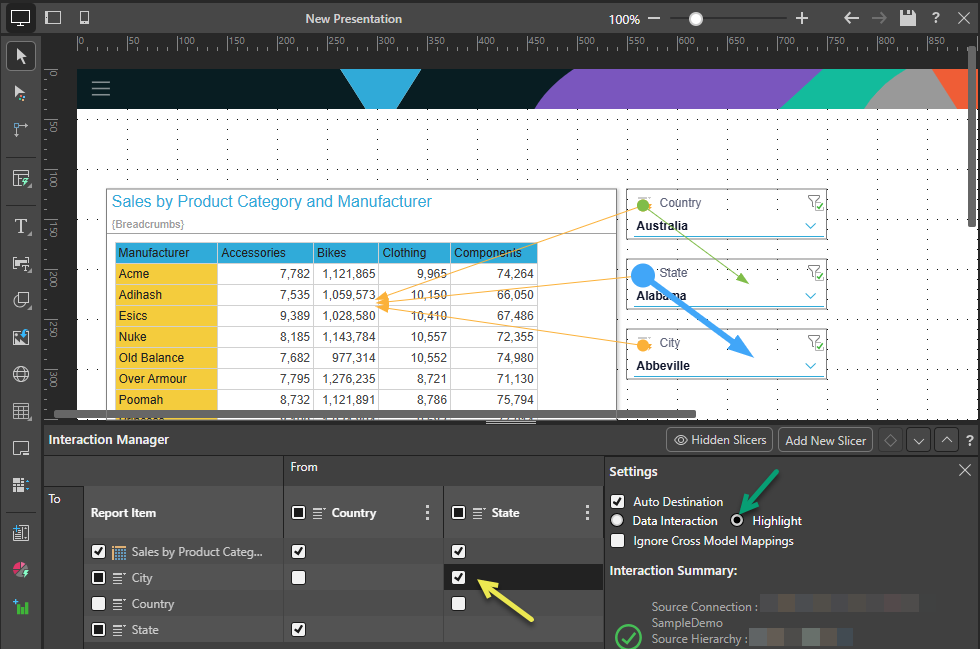Open help question mark in top bar

coord(936,18)
